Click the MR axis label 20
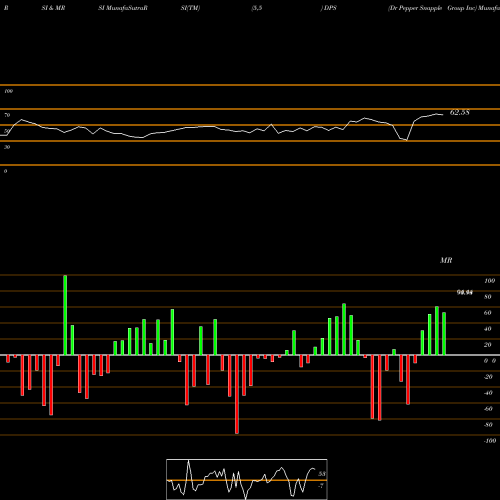The width and height of the screenshot is (500, 500). 488,345
